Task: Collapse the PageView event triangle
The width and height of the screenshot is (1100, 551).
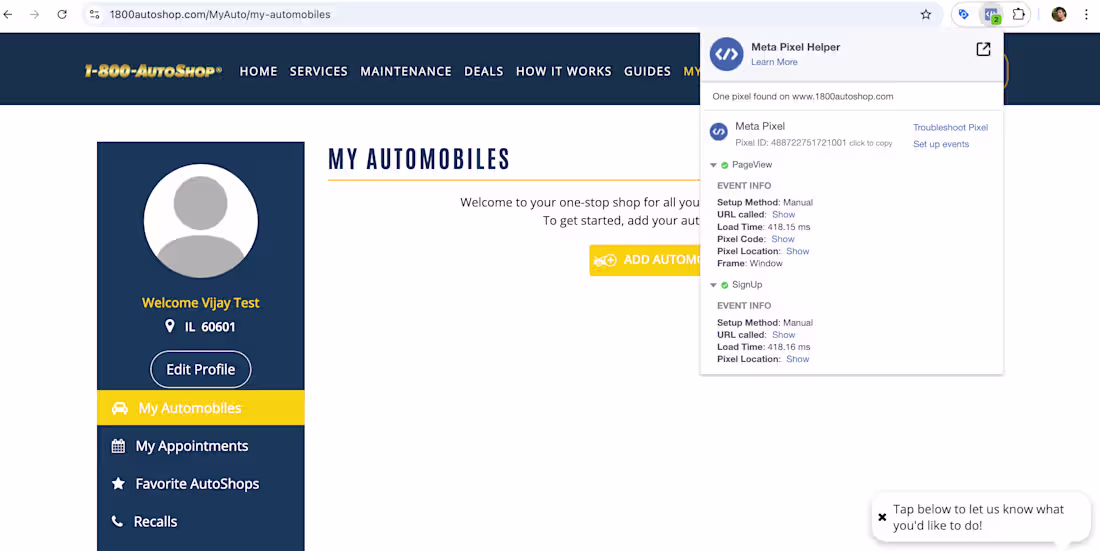Action: coord(713,165)
